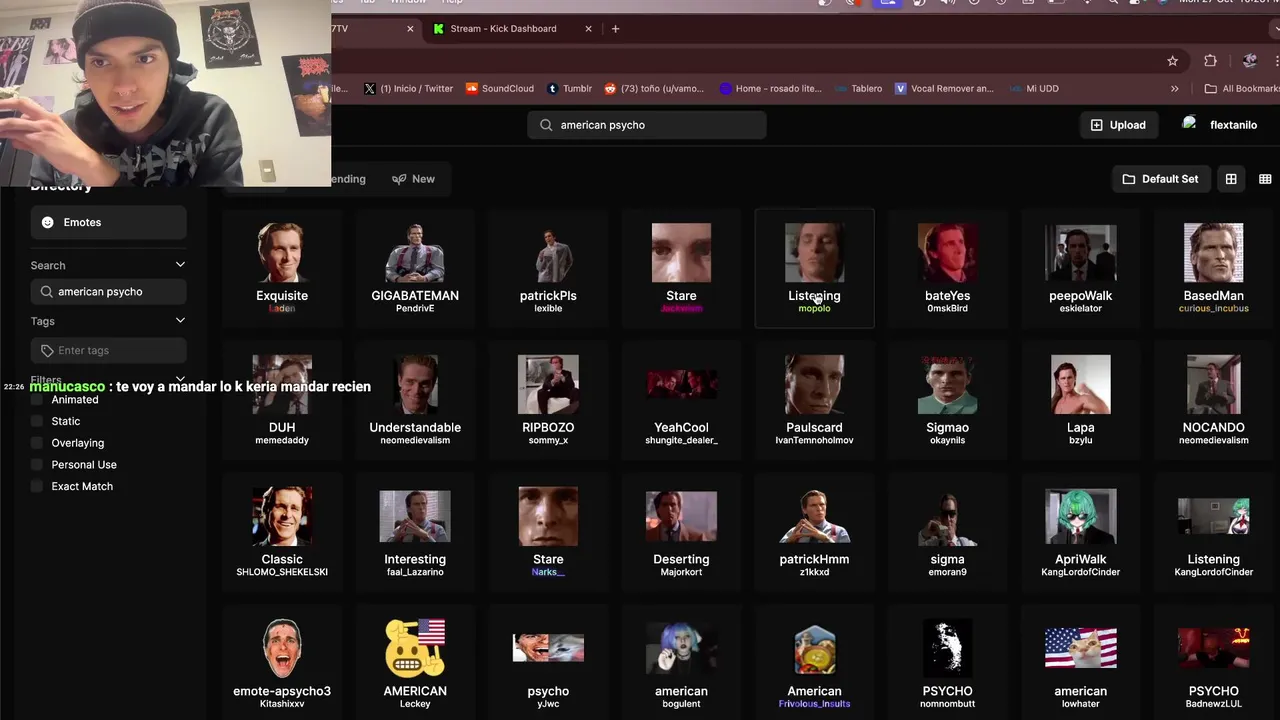Image resolution: width=1280 pixels, height=720 pixels.
Task: Open the NOCANDO emote
Action: click(1213, 400)
